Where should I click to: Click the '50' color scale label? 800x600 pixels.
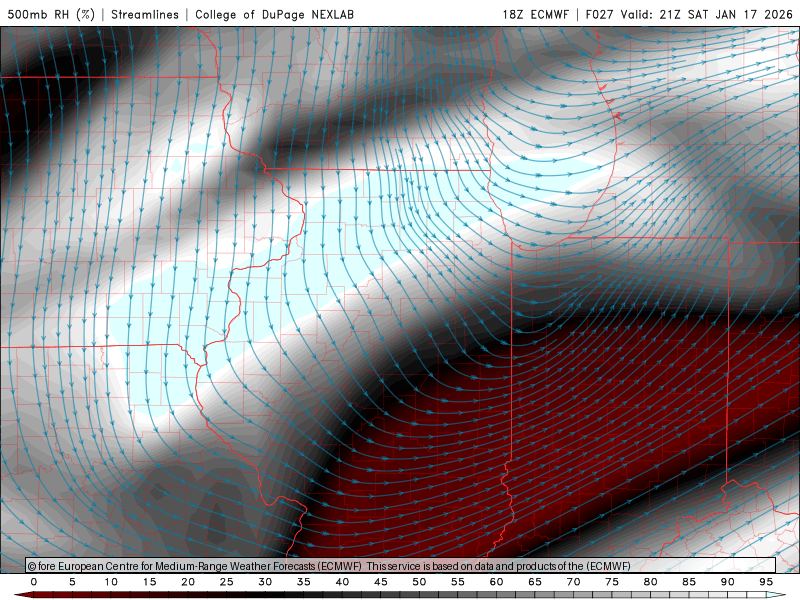tap(419, 582)
